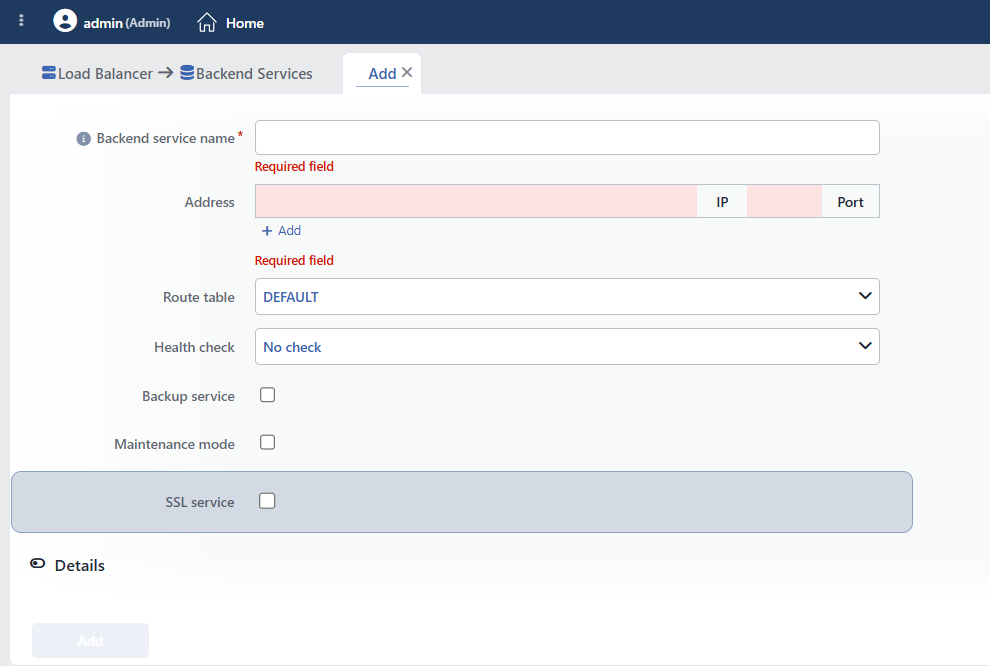The height and width of the screenshot is (666, 990).
Task: Enable the Maintenance mode checkbox
Action: click(268, 443)
